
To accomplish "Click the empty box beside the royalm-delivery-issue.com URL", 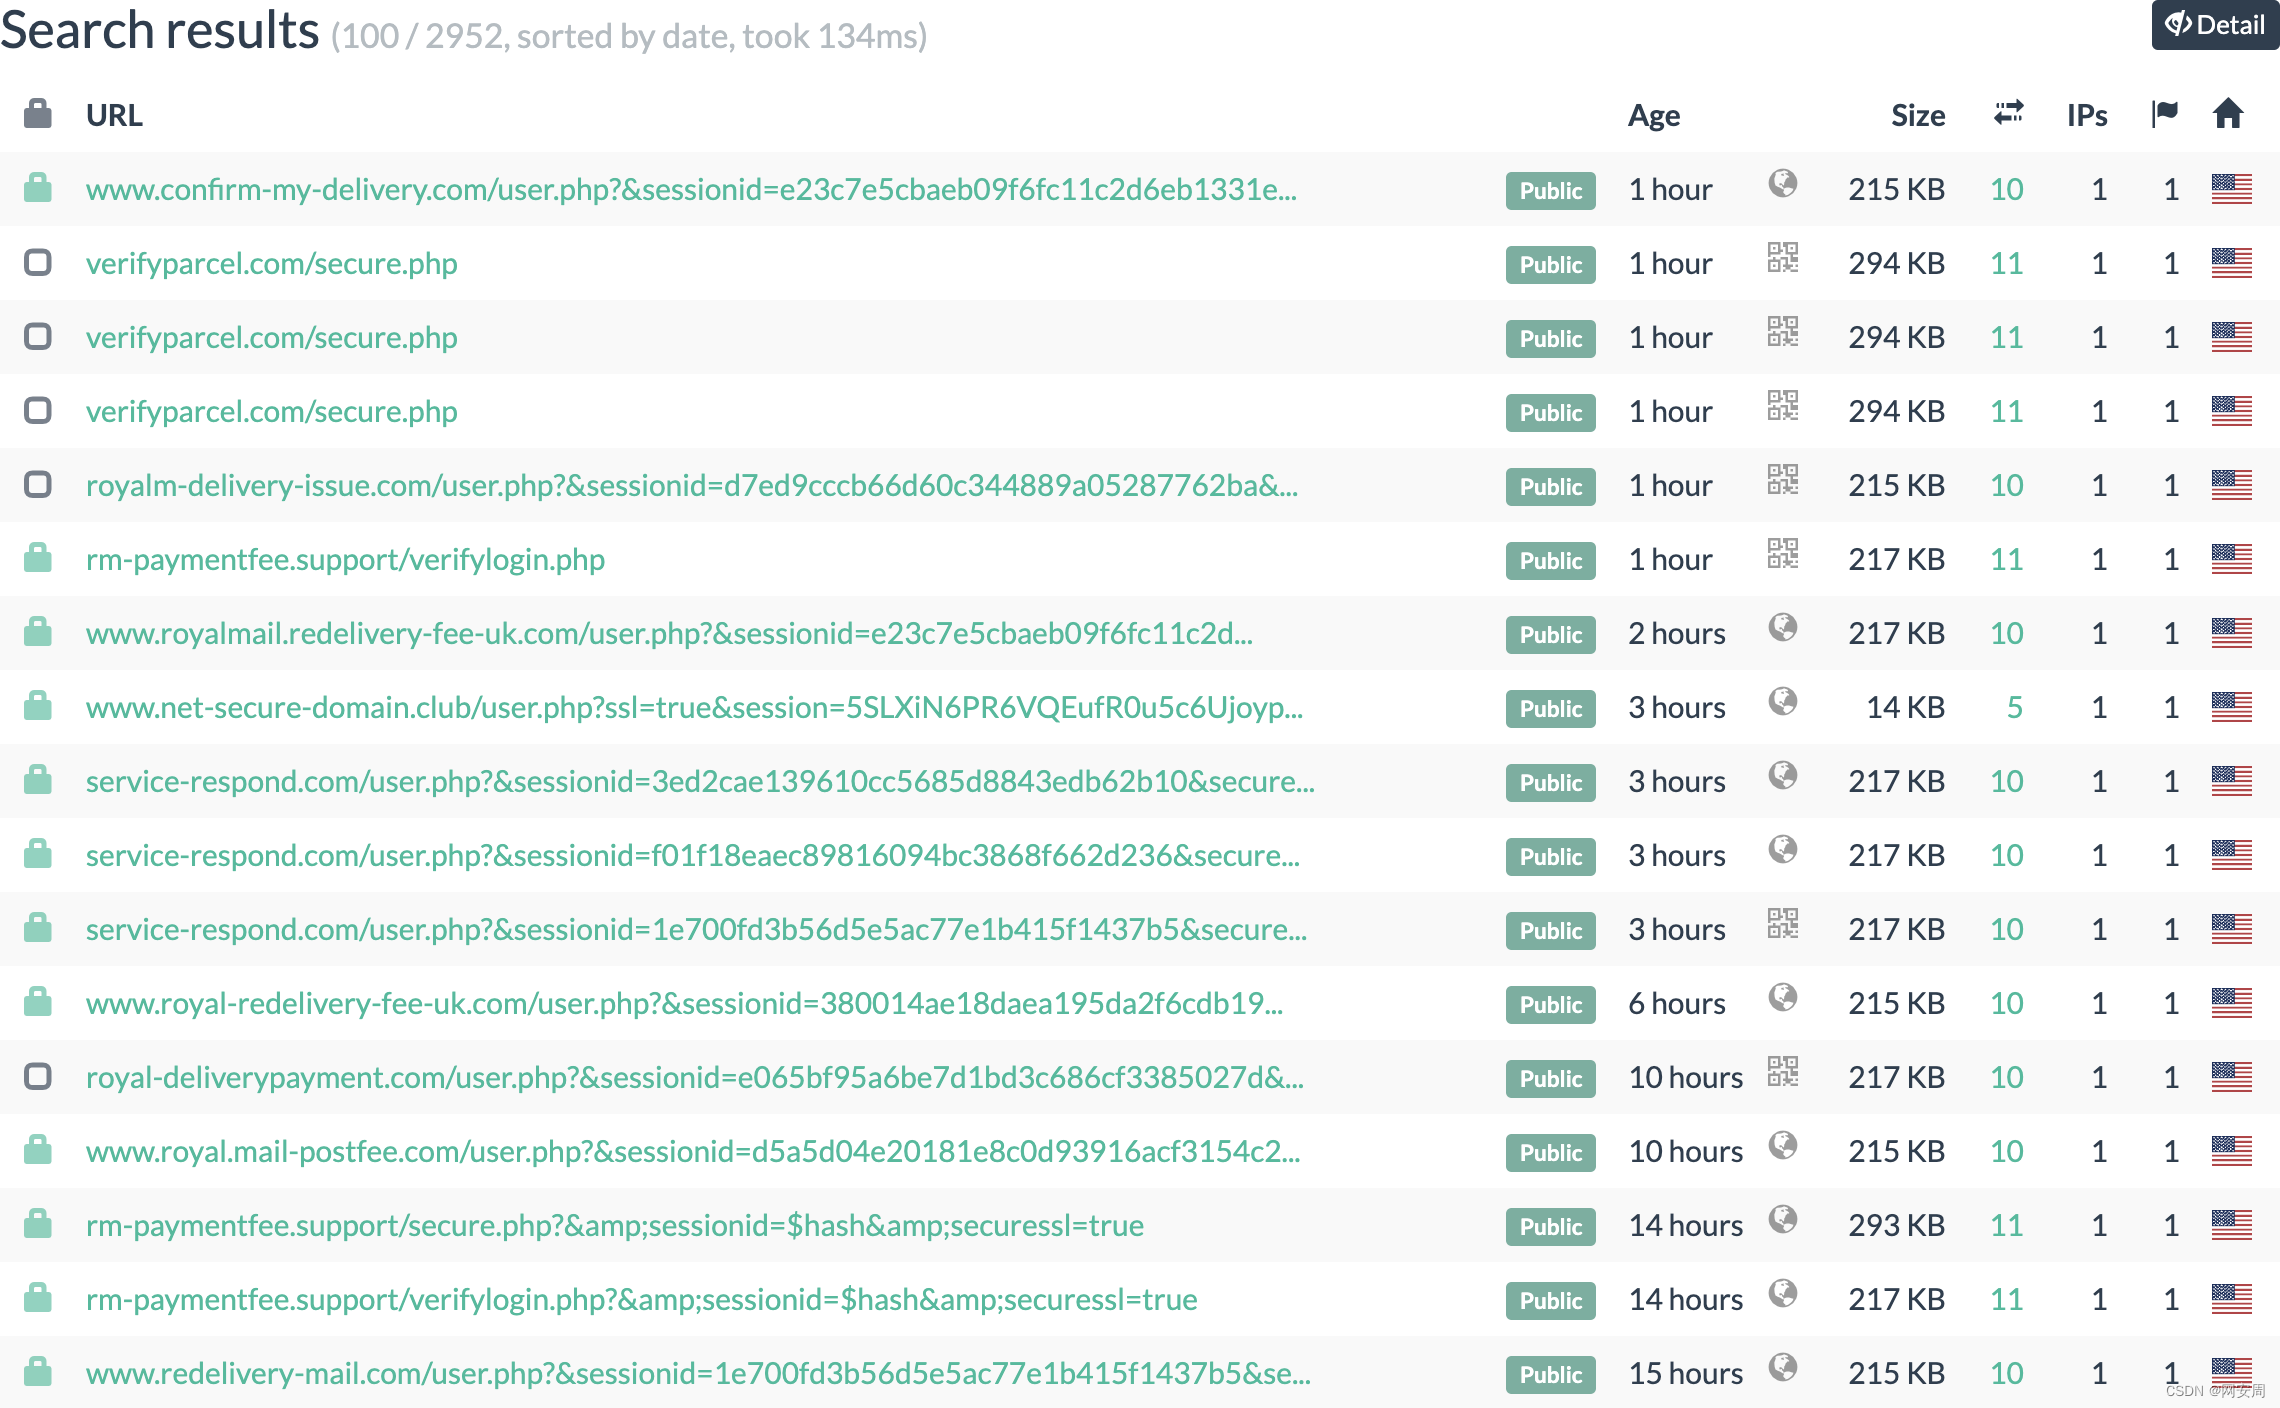I will point(38,485).
